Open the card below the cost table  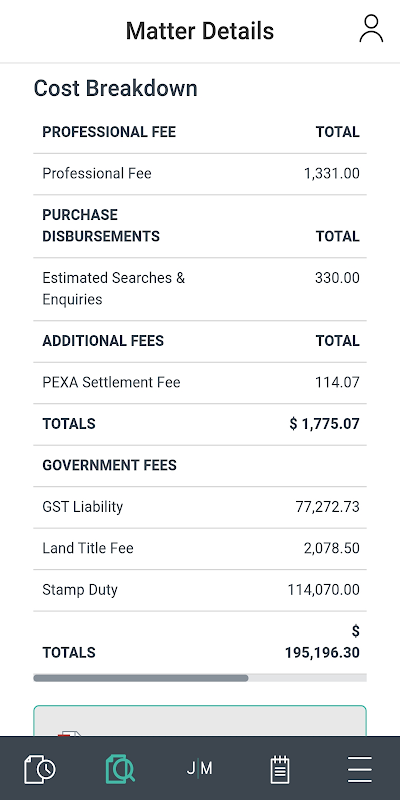200,720
